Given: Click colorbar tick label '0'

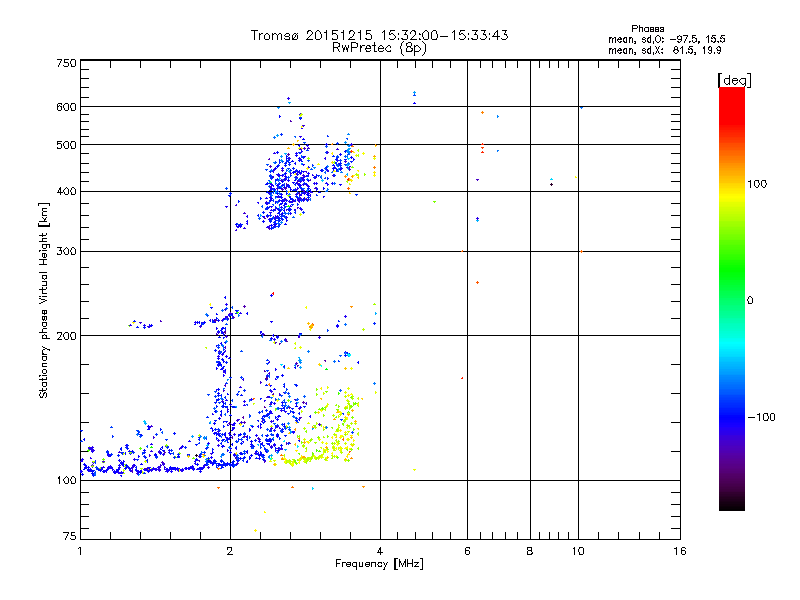Looking at the screenshot, I should (750, 301).
